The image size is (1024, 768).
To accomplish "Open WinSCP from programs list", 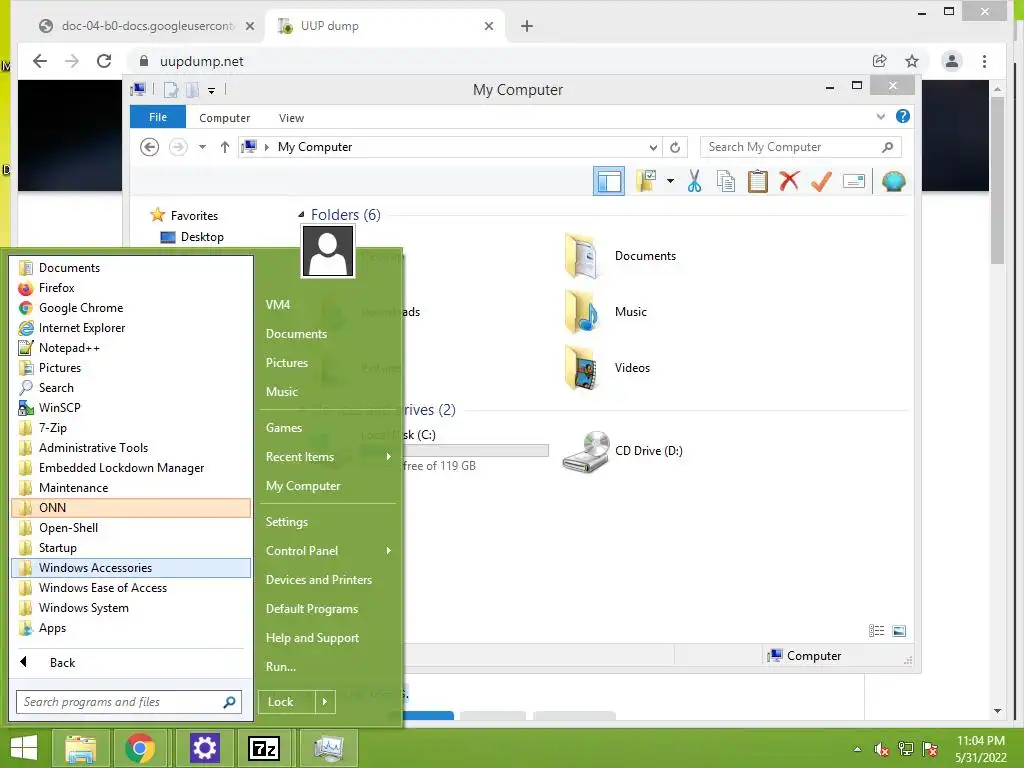I will (x=131, y=408).
